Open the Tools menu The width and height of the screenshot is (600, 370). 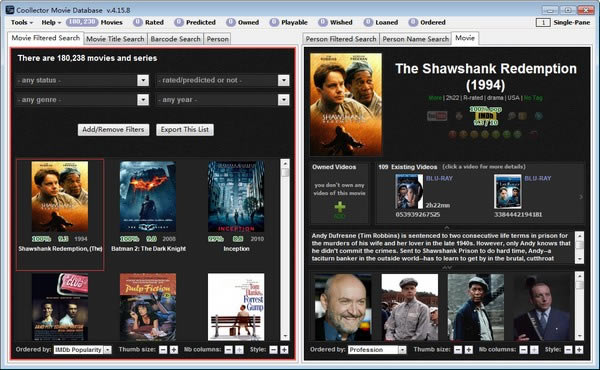[21, 23]
